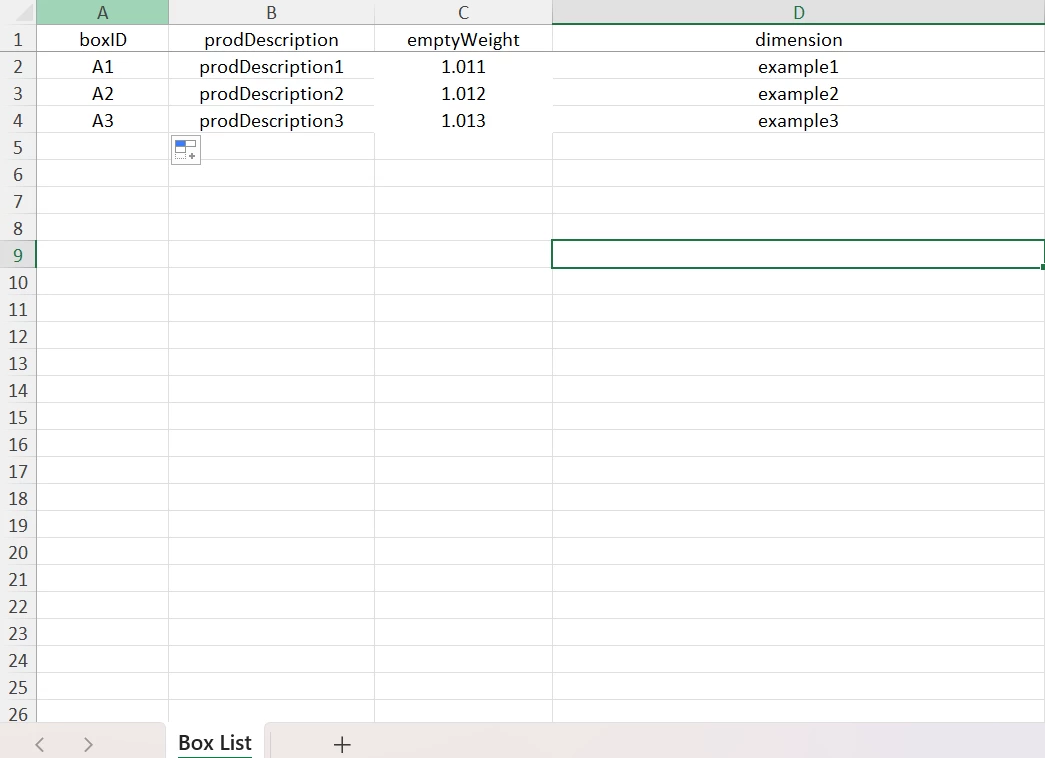Screen dimensions: 1045x758
Task: Select the cell containing 1.013
Action: (x=463, y=121)
